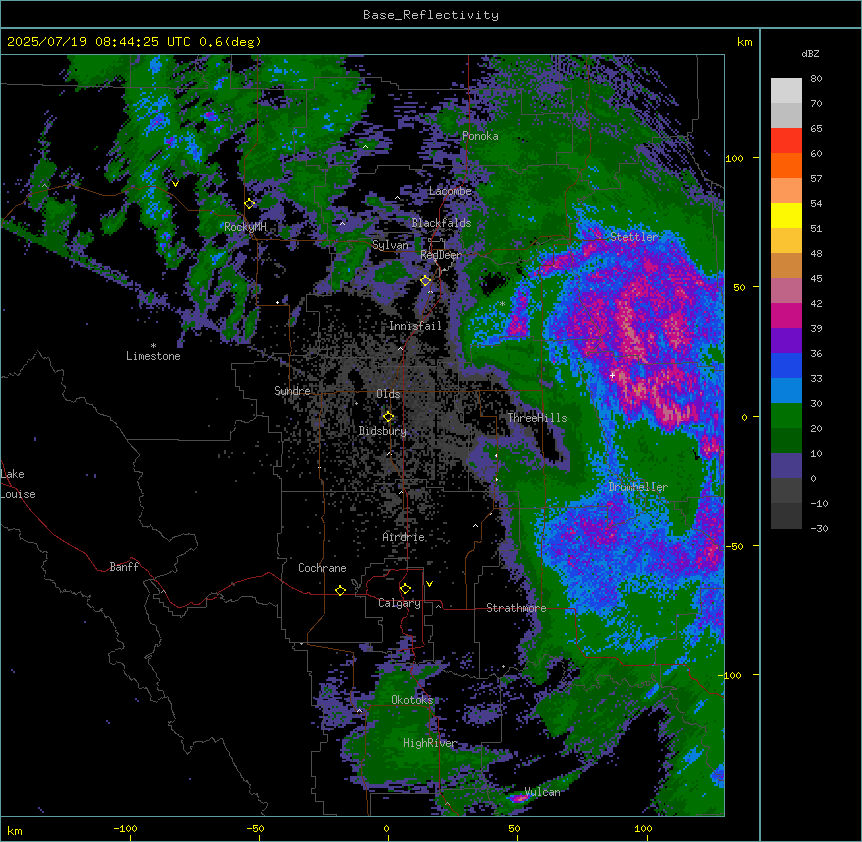Click the 80 value in dBZ legend
This screenshot has width=862, height=842.
click(816, 79)
